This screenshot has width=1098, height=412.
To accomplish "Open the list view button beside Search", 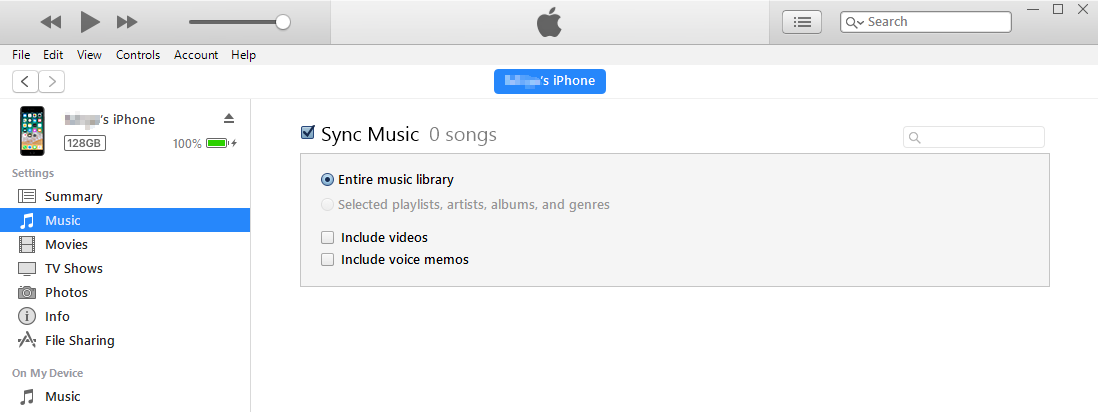I will pyautogui.click(x=802, y=22).
